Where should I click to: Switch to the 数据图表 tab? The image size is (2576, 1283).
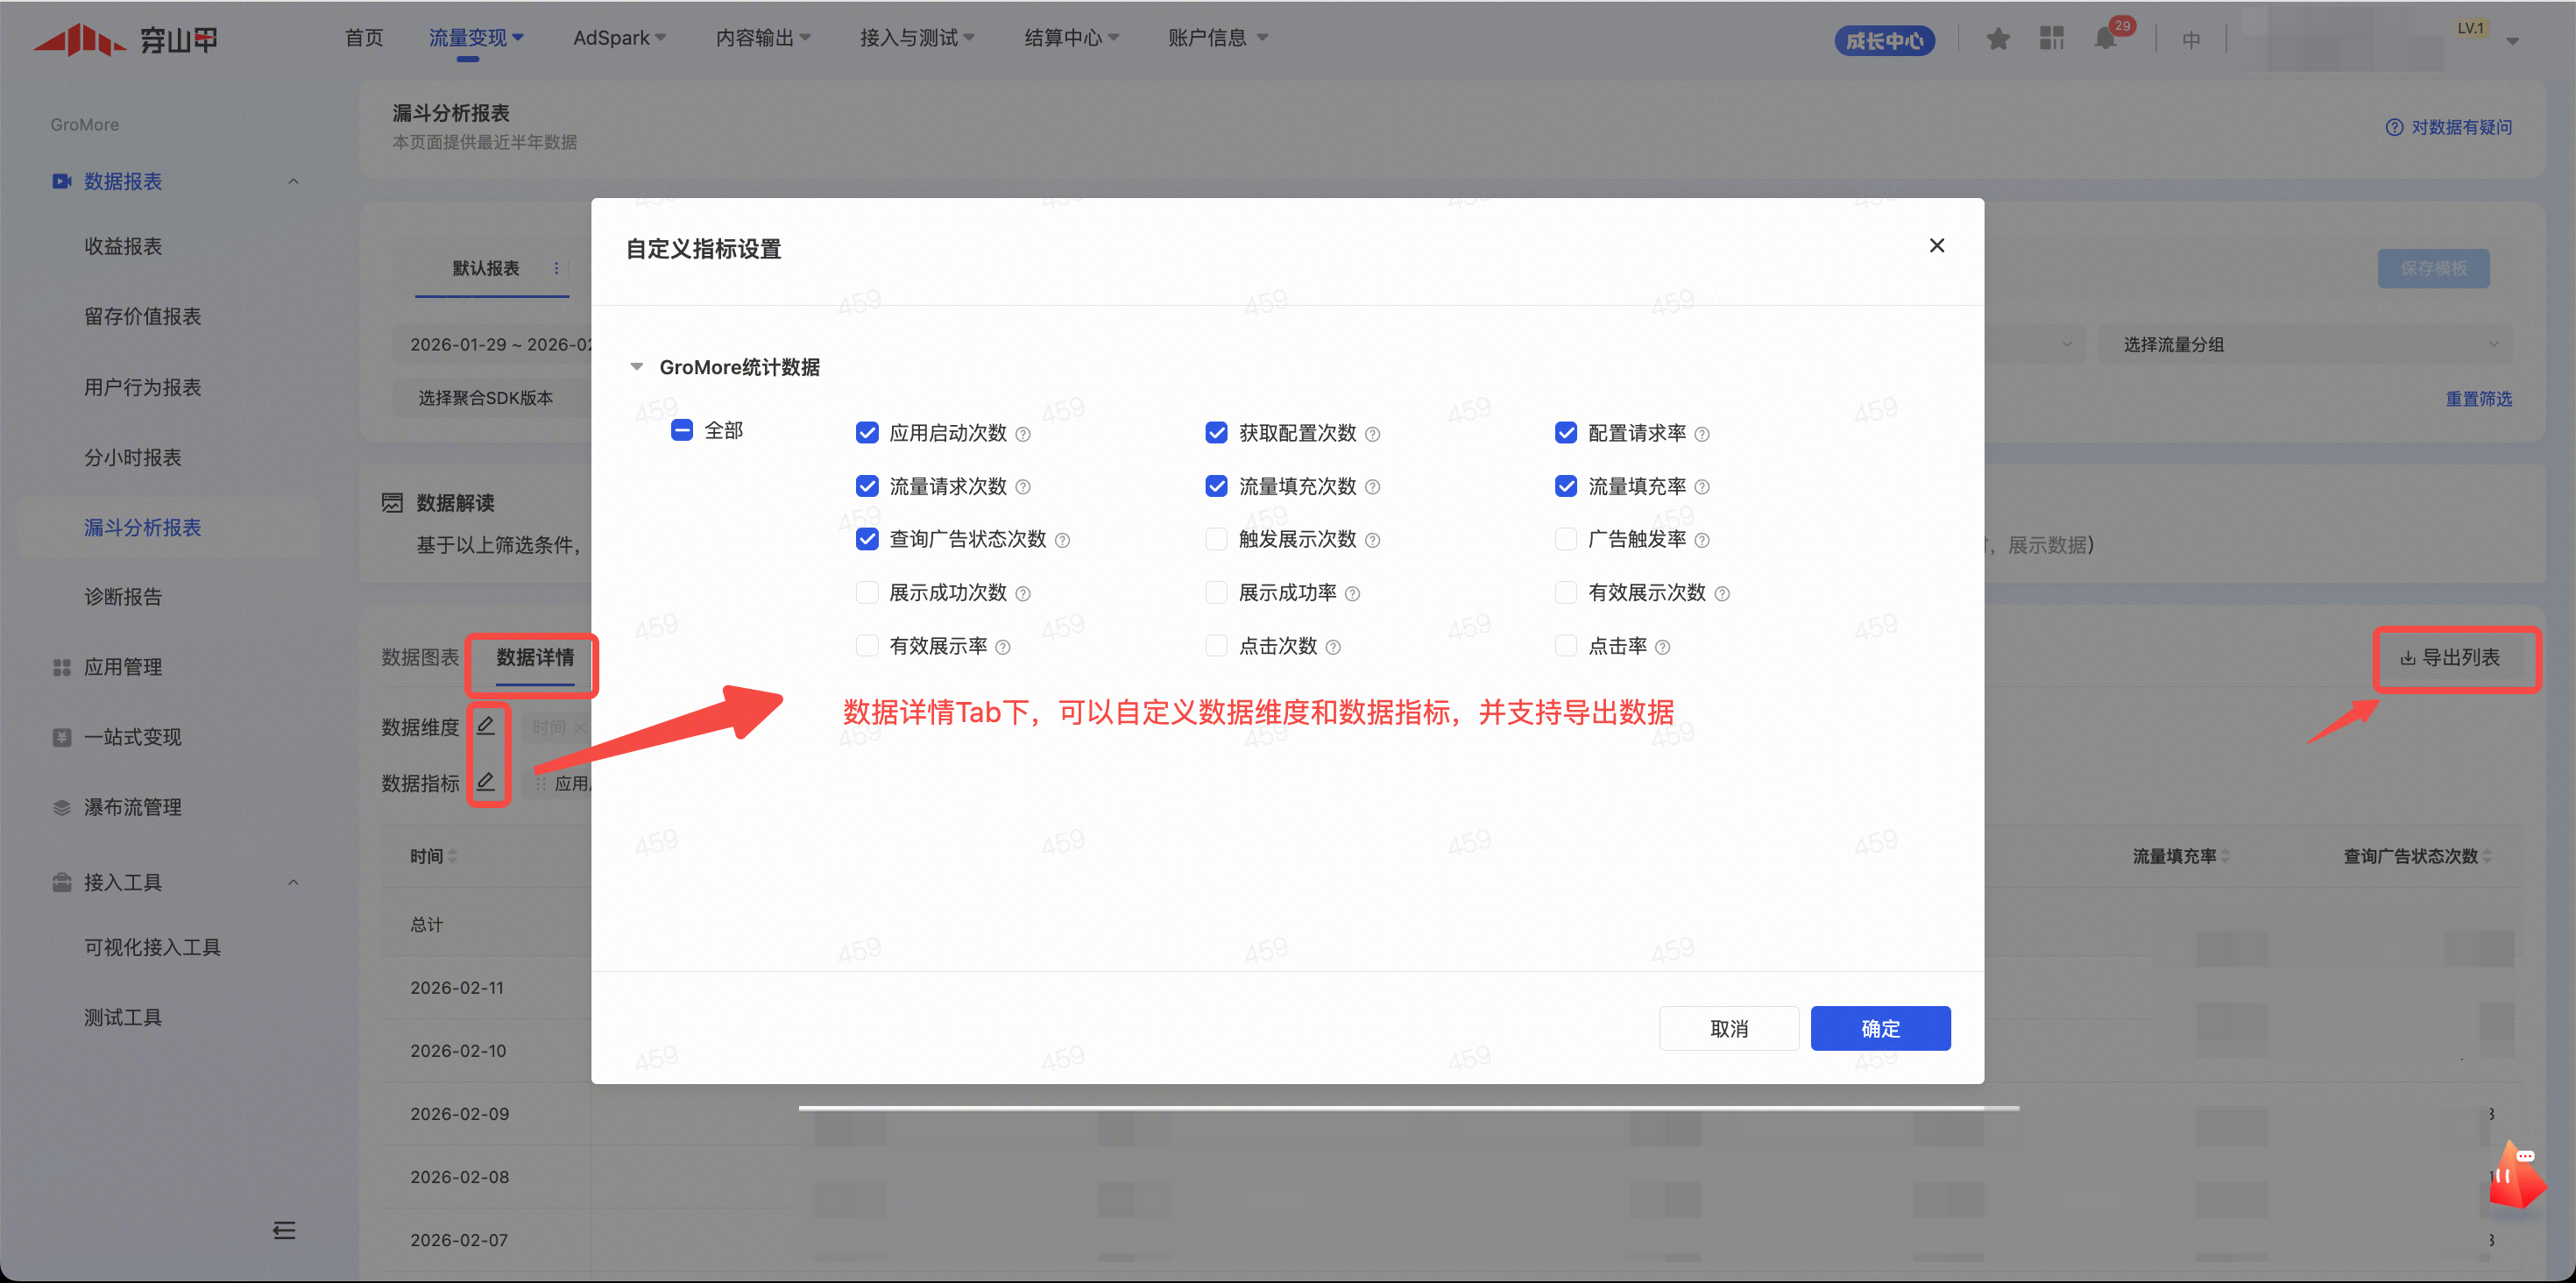[x=419, y=657]
